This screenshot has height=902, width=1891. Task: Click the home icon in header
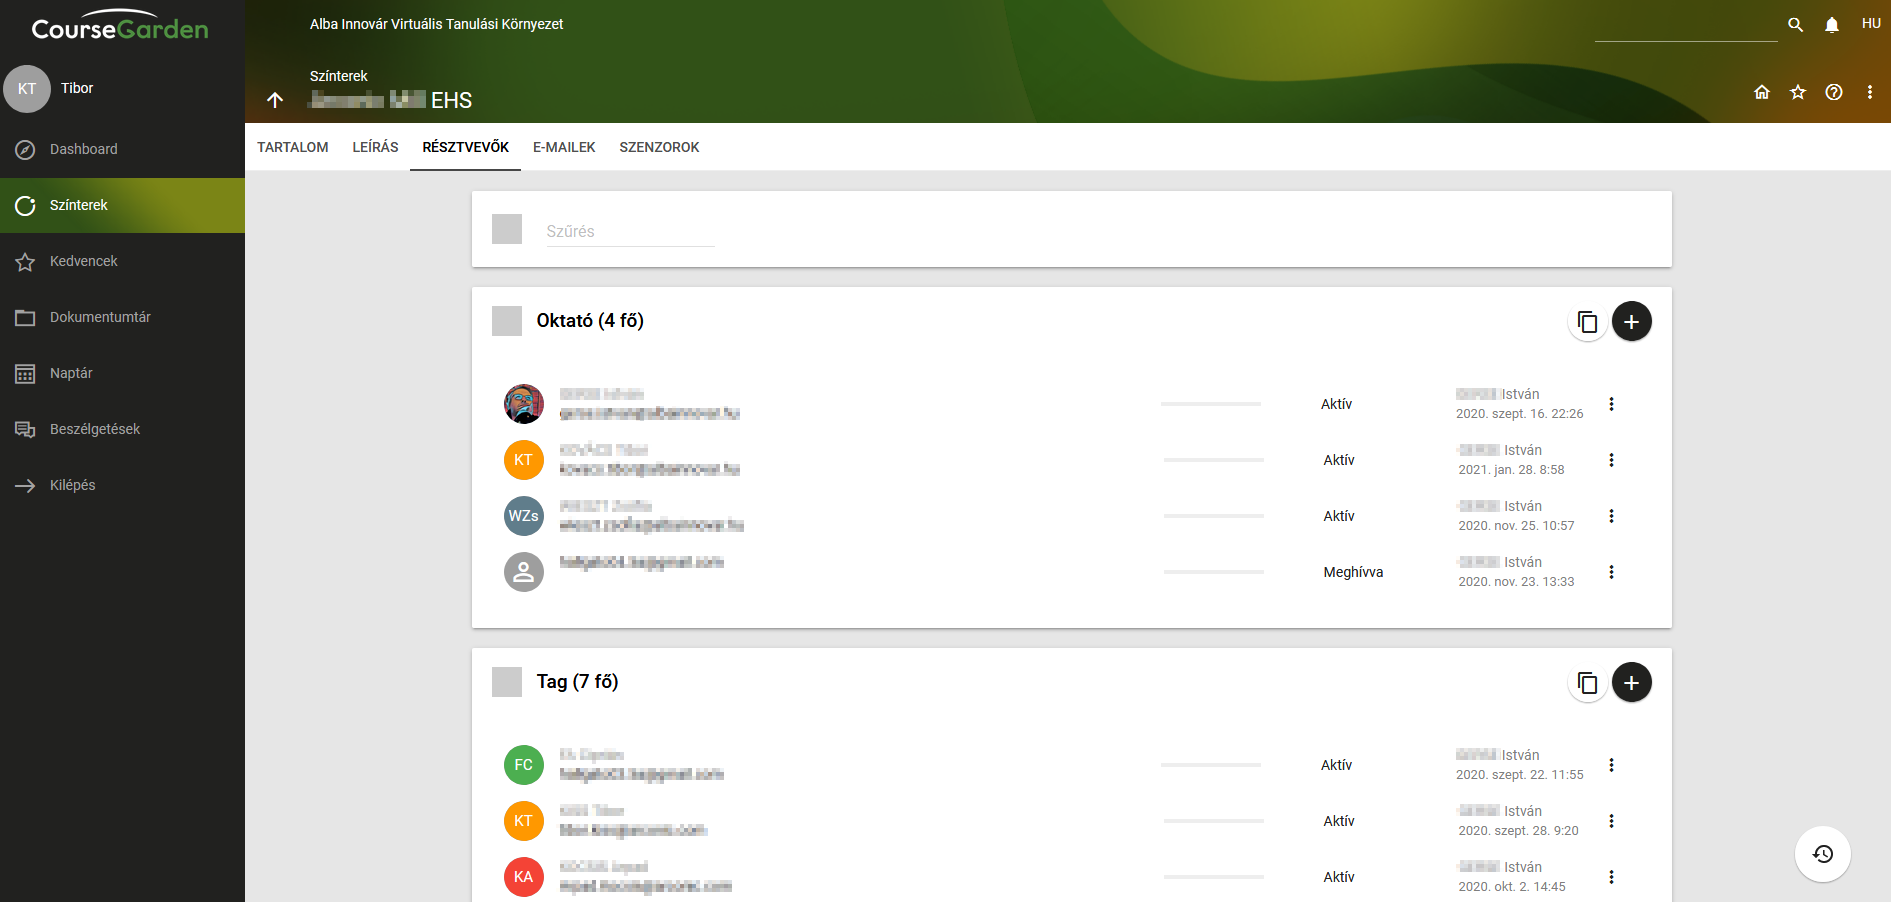pyautogui.click(x=1762, y=92)
